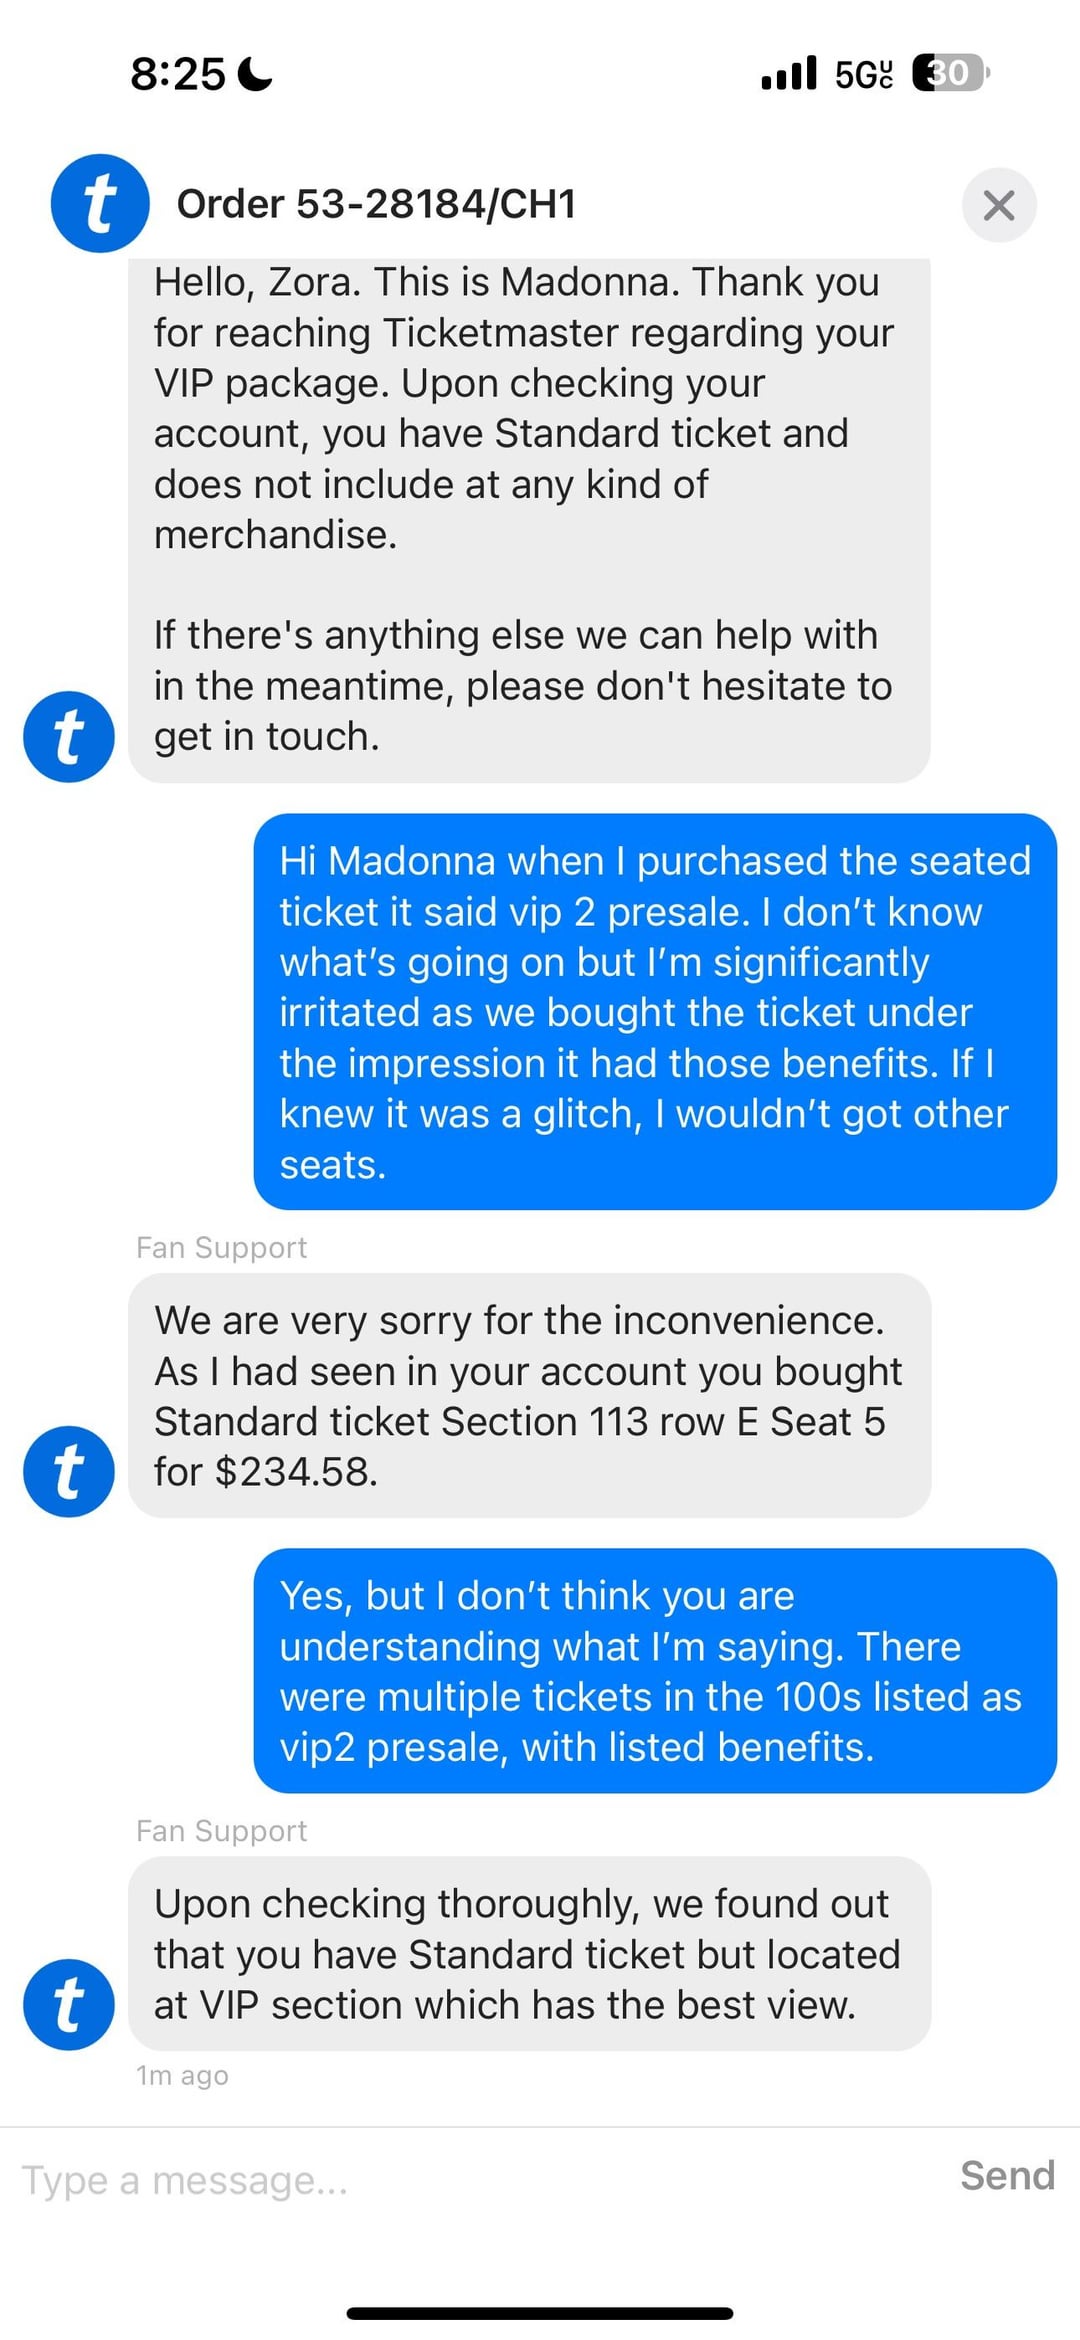Viewport: 1080px width, 2340px height.
Task: Tap the Section 113 row E message bubble
Action: pyautogui.click(x=529, y=1395)
